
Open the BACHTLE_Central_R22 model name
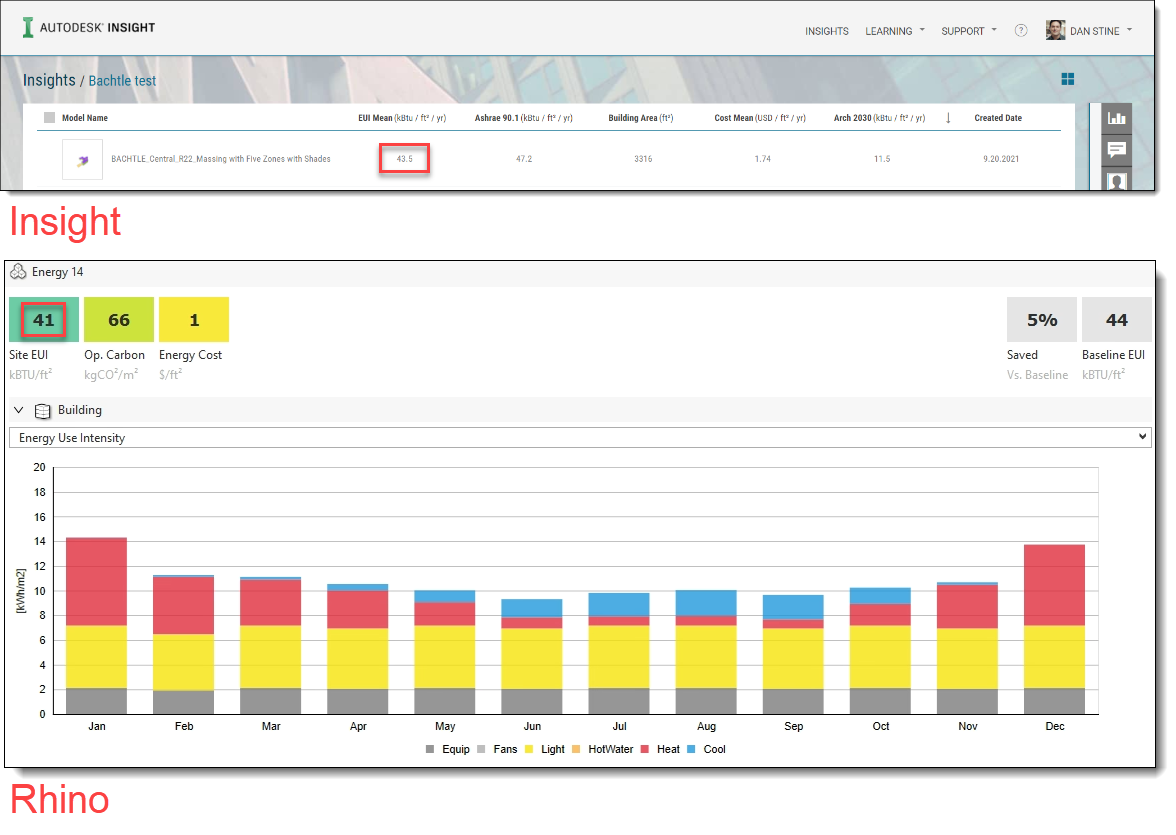click(220, 159)
